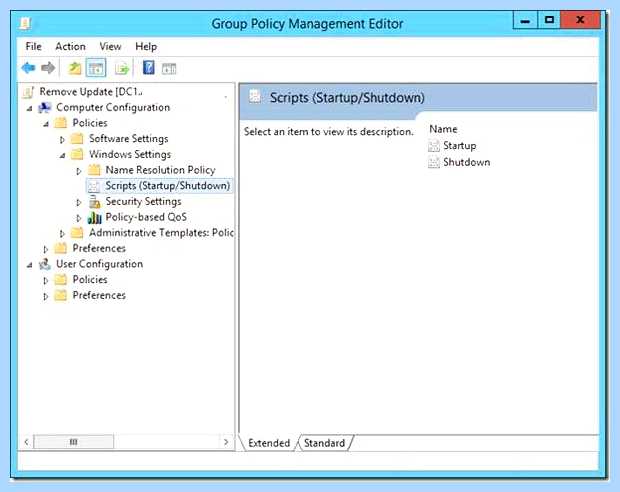Click the Back arrow toolbar icon
This screenshot has width=620, height=492.
click(28, 68)
